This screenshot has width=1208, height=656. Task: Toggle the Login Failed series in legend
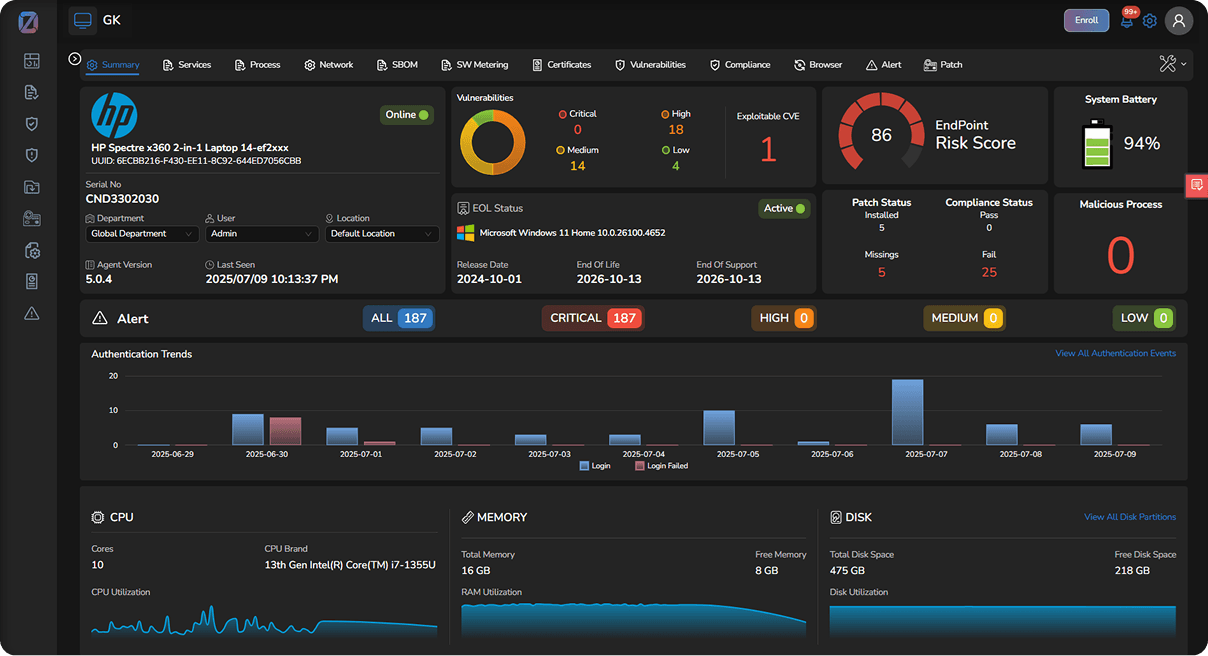click(662, 466)
